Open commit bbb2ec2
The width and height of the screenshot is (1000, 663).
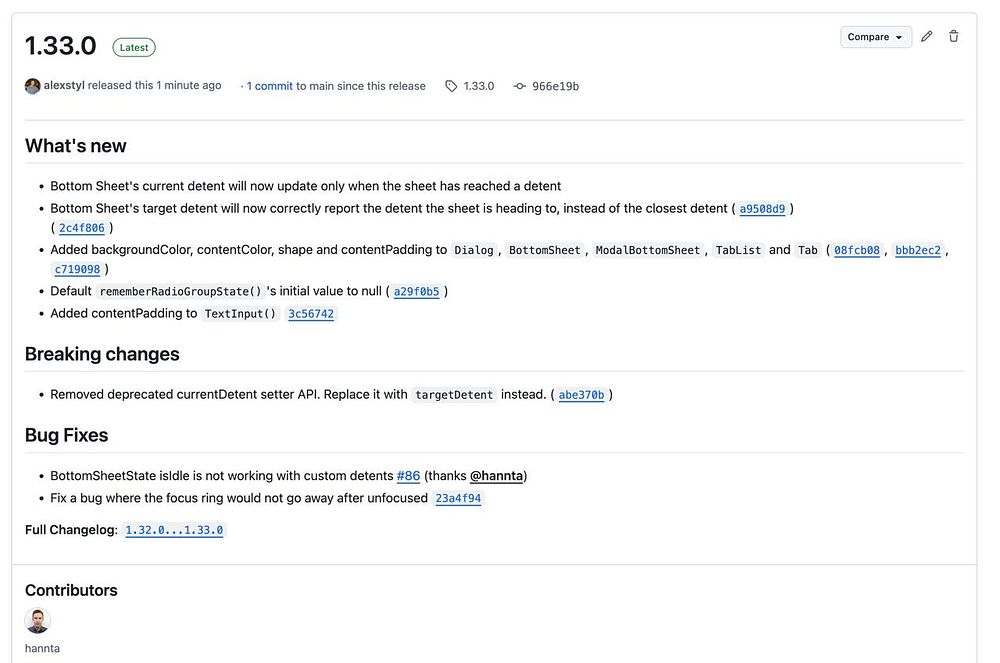click(918, 250)
